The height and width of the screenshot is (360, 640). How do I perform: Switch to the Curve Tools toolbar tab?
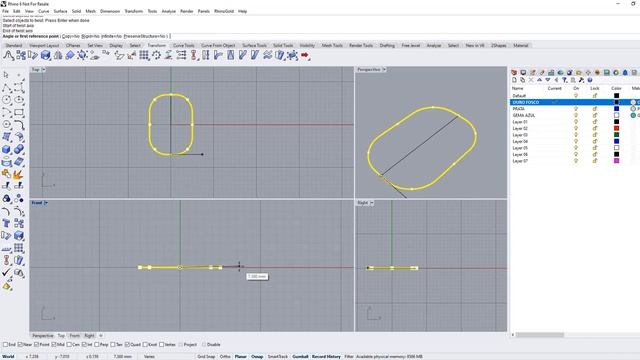pos(184,45)
